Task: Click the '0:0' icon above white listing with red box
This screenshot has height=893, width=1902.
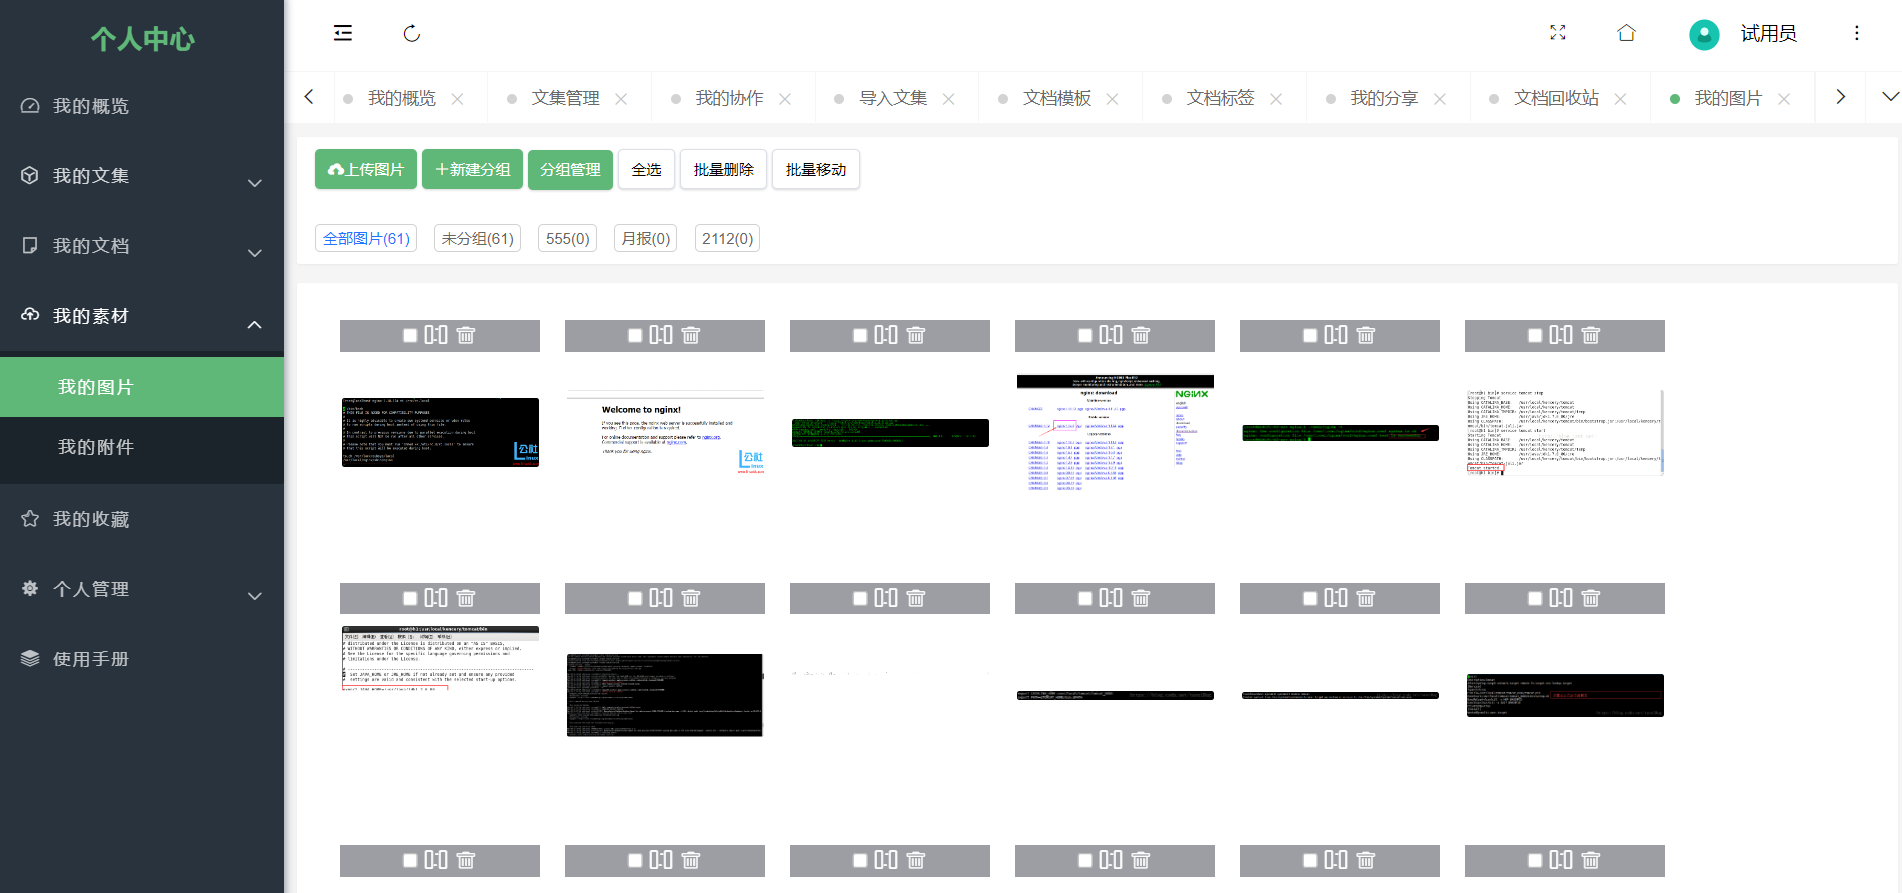Action: click(x=1561, y=335)
